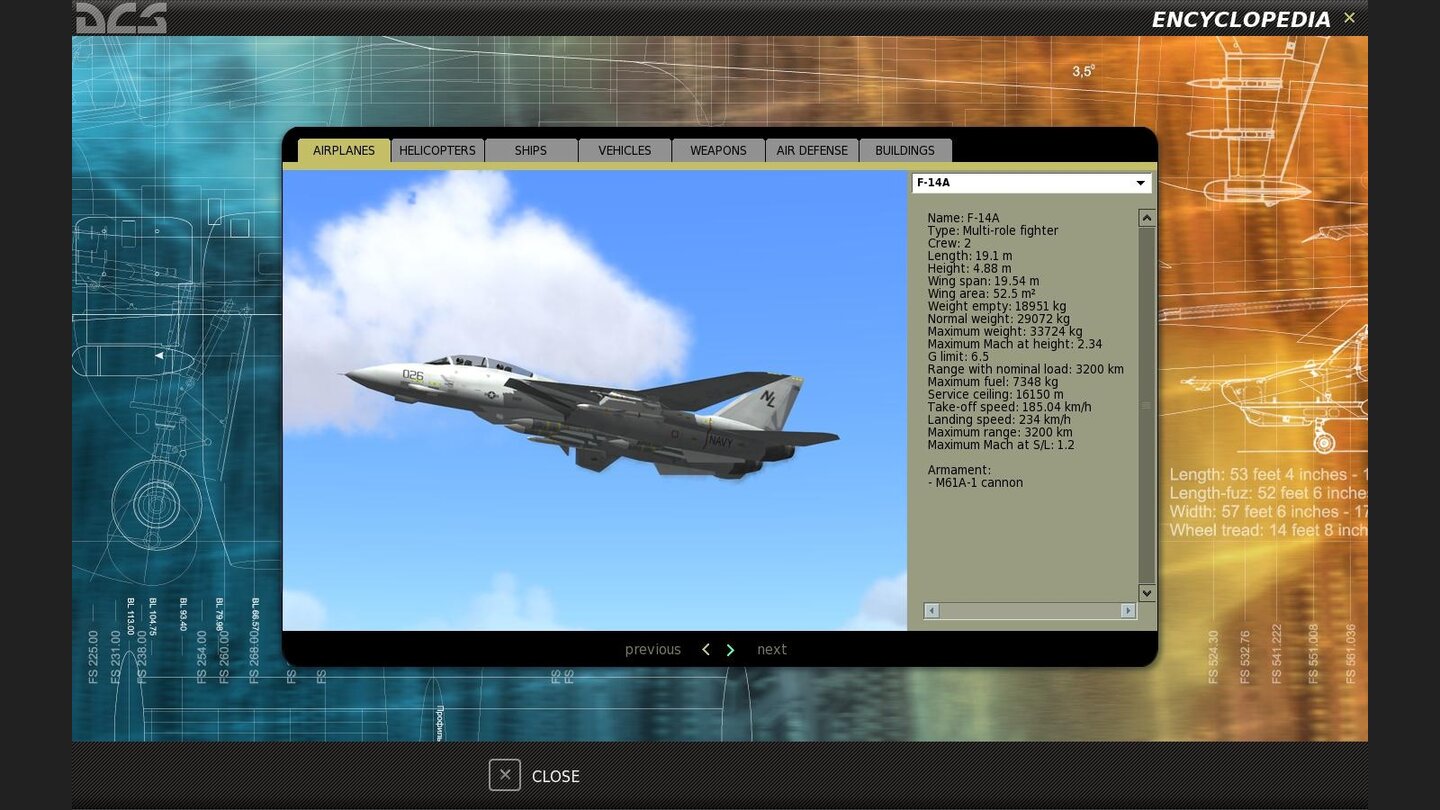1440x810 pixels.
Task: Click 'Range with nominal load: 3200 km'
Action: pos(1025,370)
